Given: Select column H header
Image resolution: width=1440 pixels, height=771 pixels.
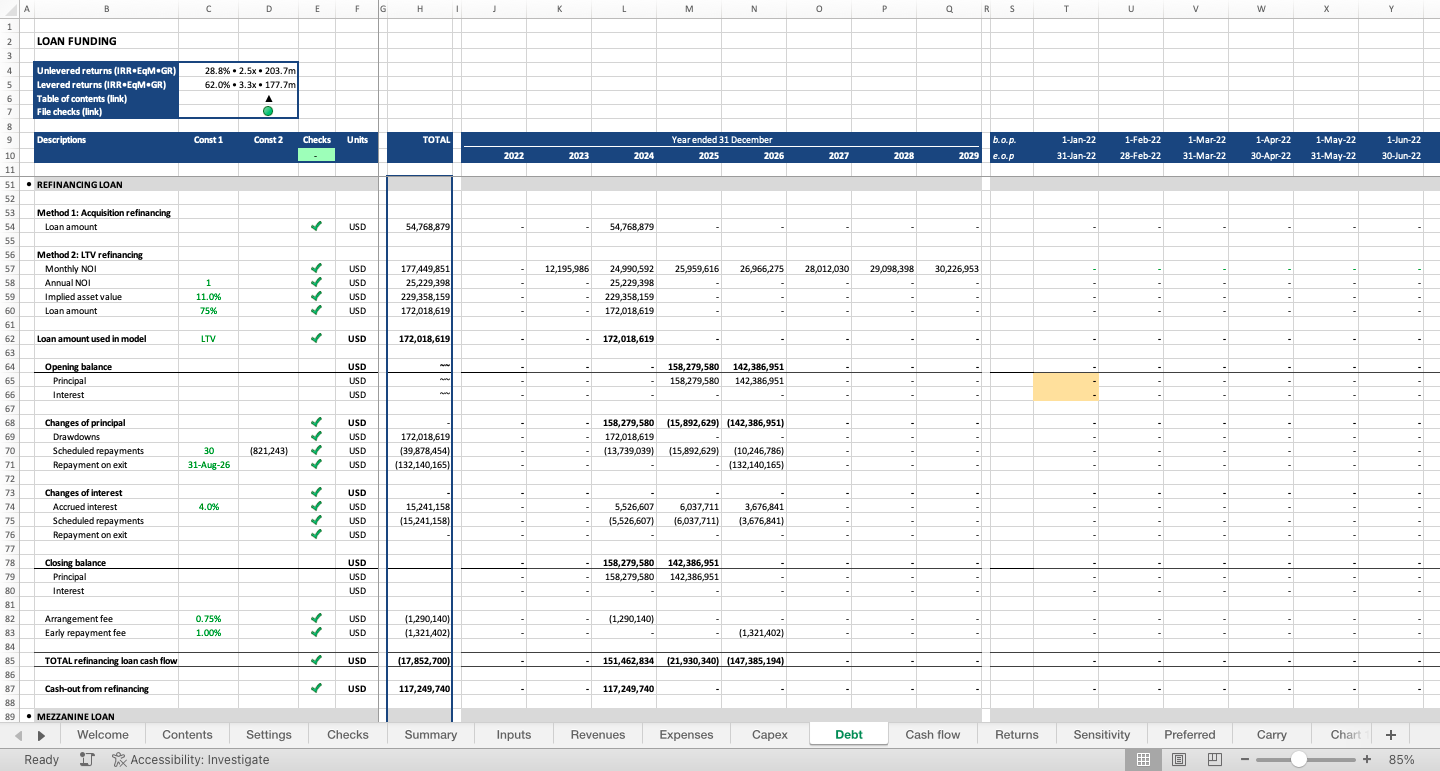Looking at the screenshot, I should 420,8.
